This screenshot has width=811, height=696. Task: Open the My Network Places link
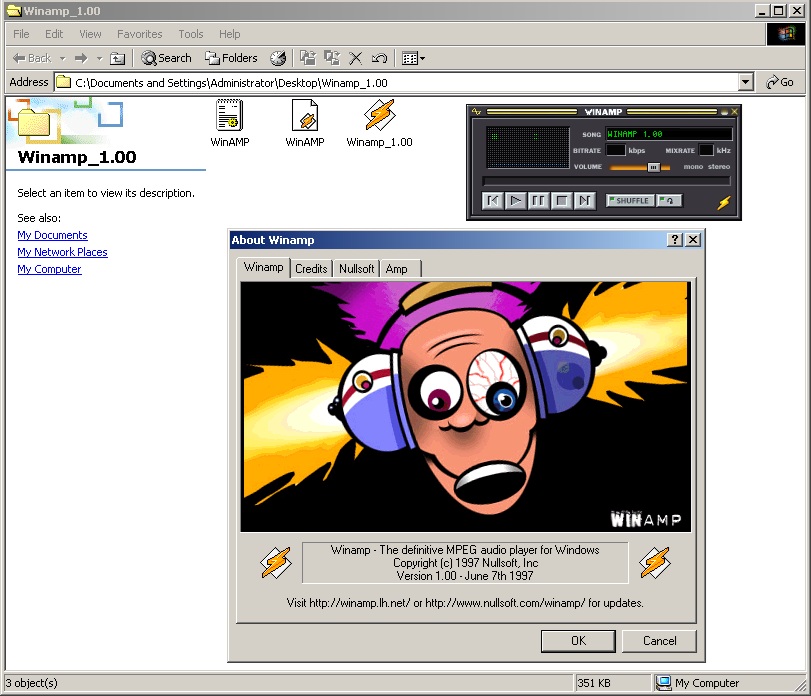coord(62,252)
